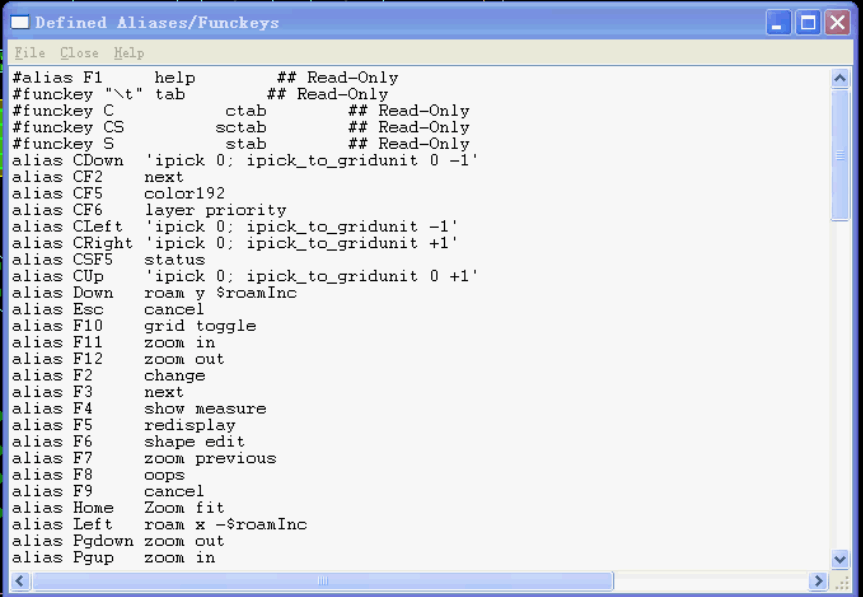Close the Defined Aliases/Funckeys window

(x=838, y=23)
